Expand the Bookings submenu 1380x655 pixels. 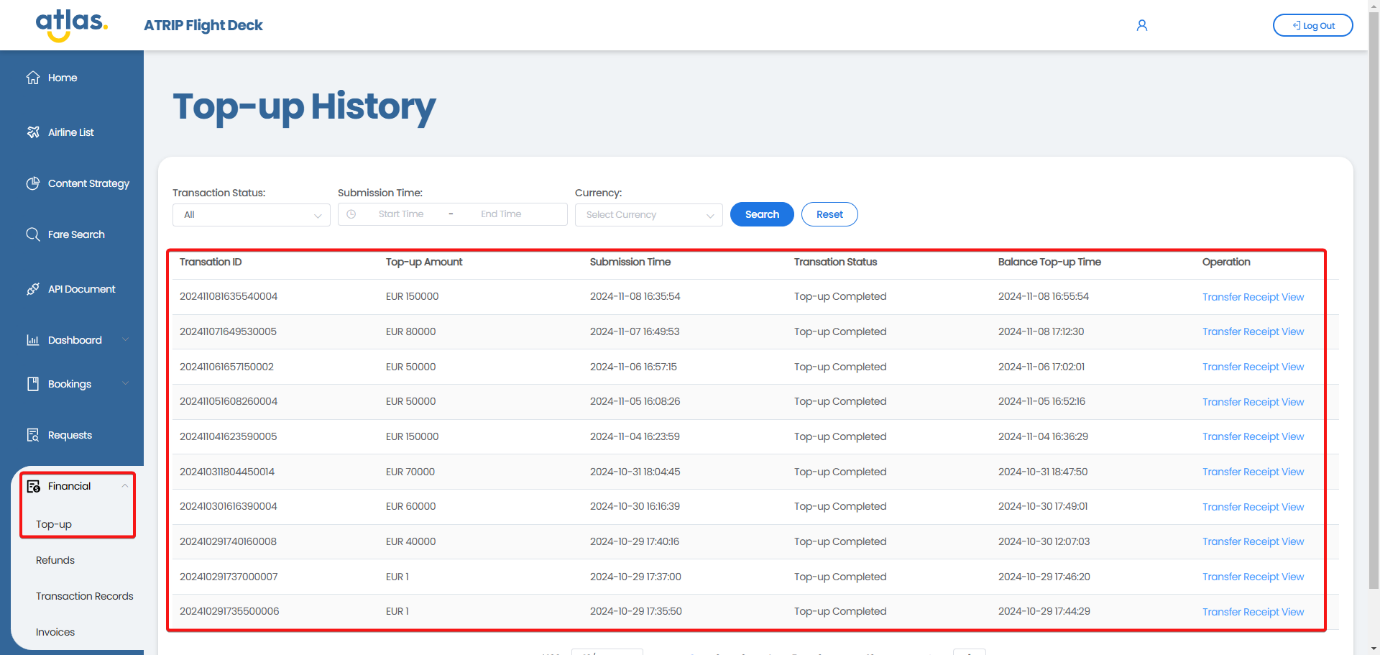[125, 384]
